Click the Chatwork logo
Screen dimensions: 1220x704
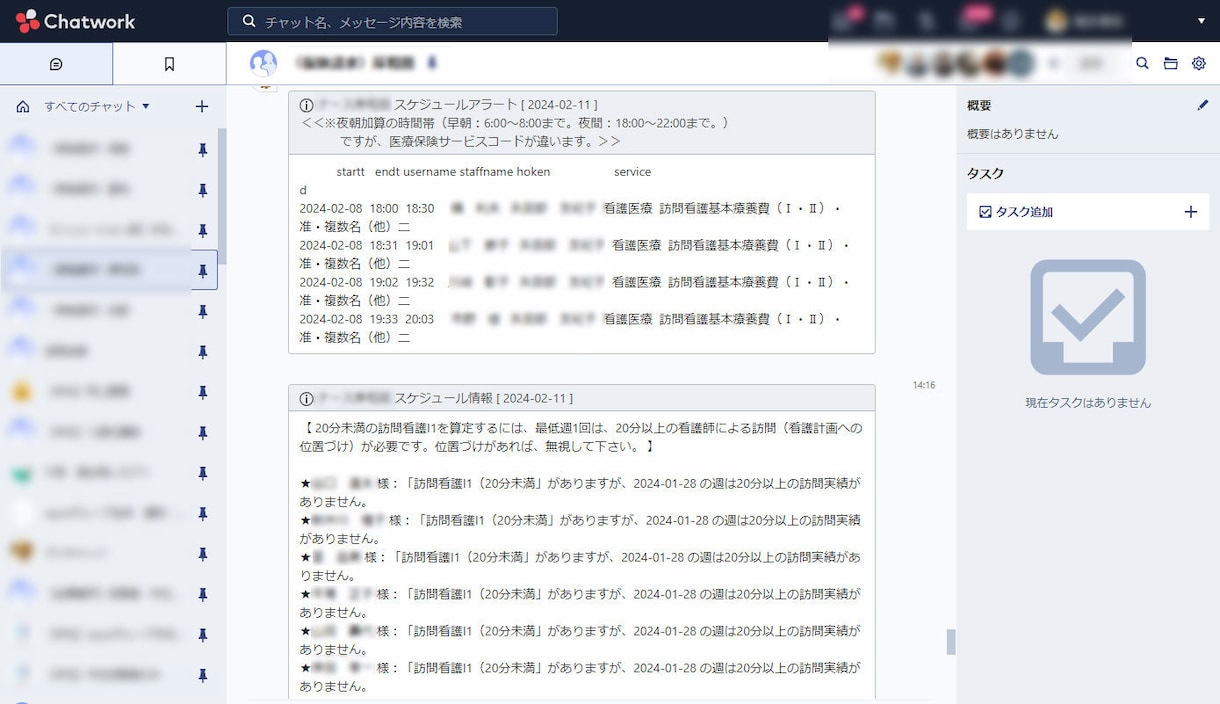75,21
